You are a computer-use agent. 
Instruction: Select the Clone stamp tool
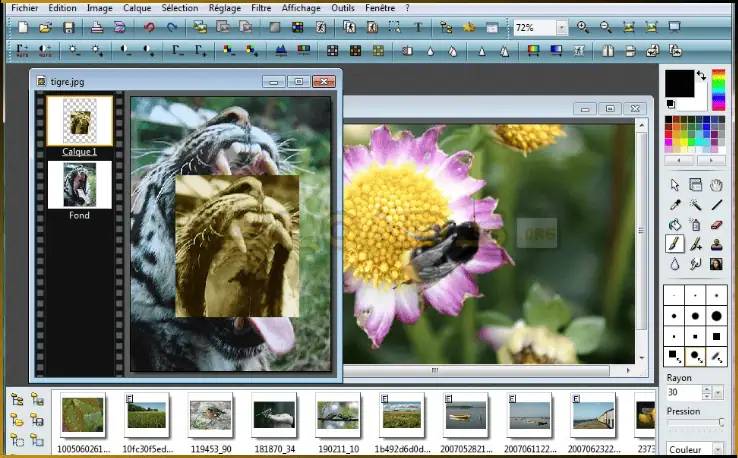pyautogui.click(x=716, y=244)
